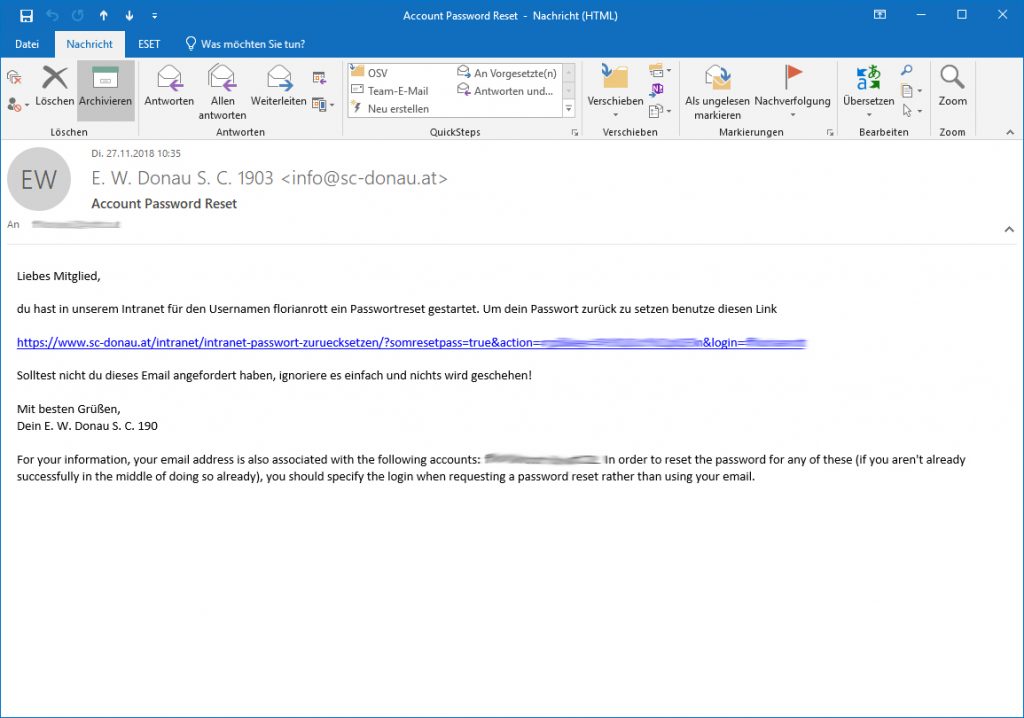This screenshot has height=718, width=1024.
Task: Click the 'Solltest nicht du dieses Email' sentence
Action: 274,376
